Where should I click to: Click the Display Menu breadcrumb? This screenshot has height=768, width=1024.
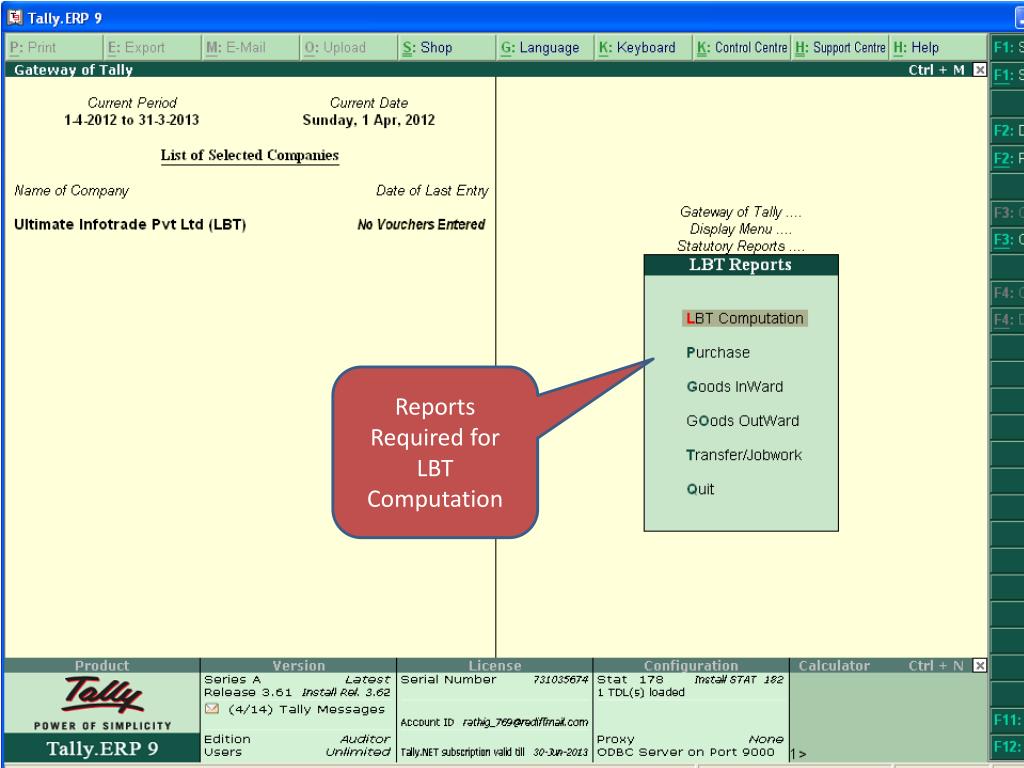point(741,229)
